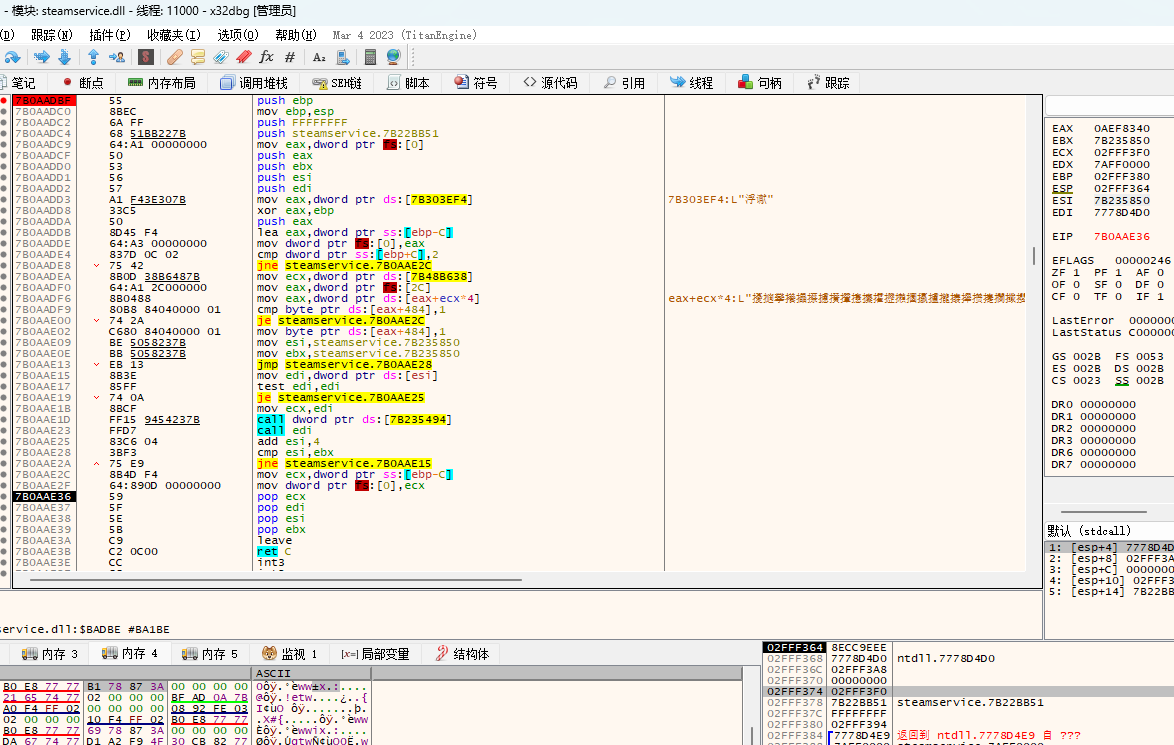Click the disassembly horizontal scrollbar
This screenshot has height=745, width=1174.
274,580
